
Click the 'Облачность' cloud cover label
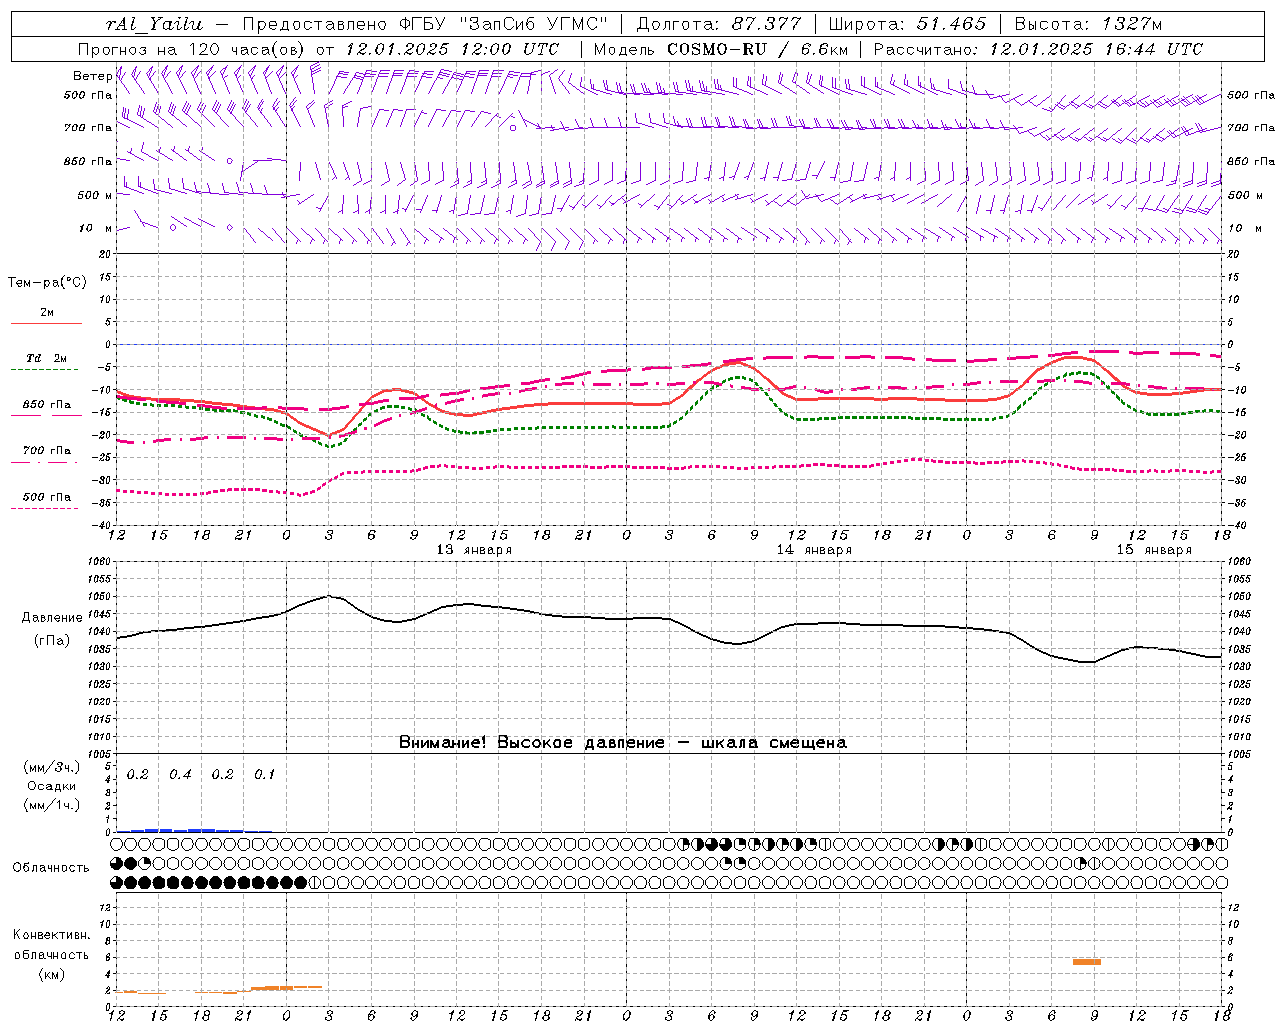pyautogui.click(x=51, y=867)
